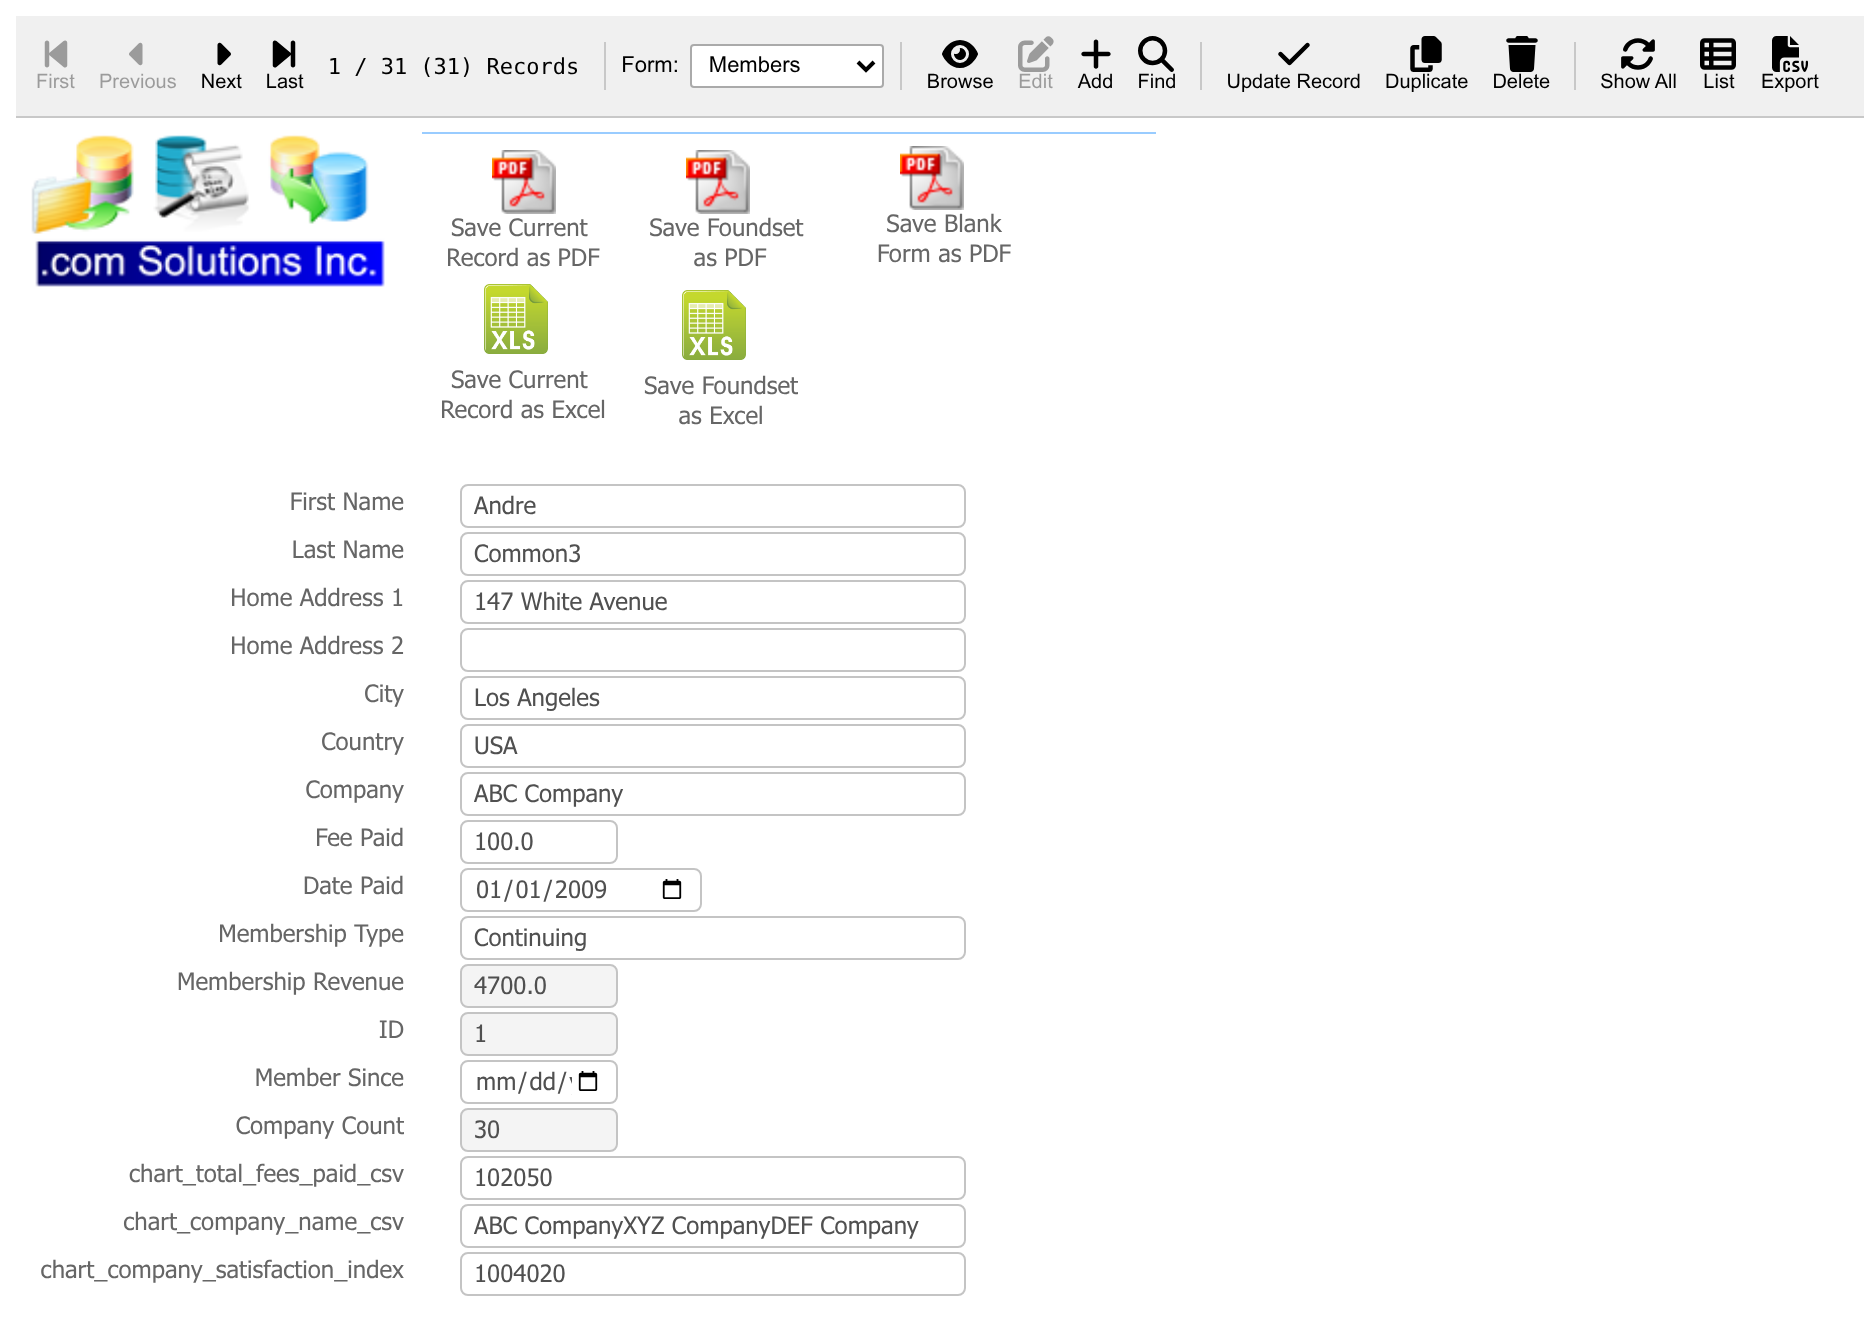The height and width of the screenshot is (1336, 1864).
Task: Switch to Browse mode eye icon
Action: (959, 65)
